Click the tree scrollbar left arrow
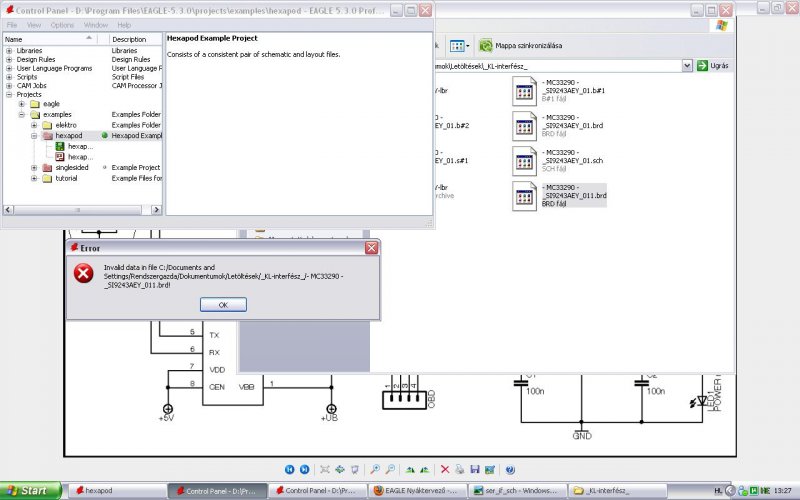The image size is (800, 500). pos(8,210)
